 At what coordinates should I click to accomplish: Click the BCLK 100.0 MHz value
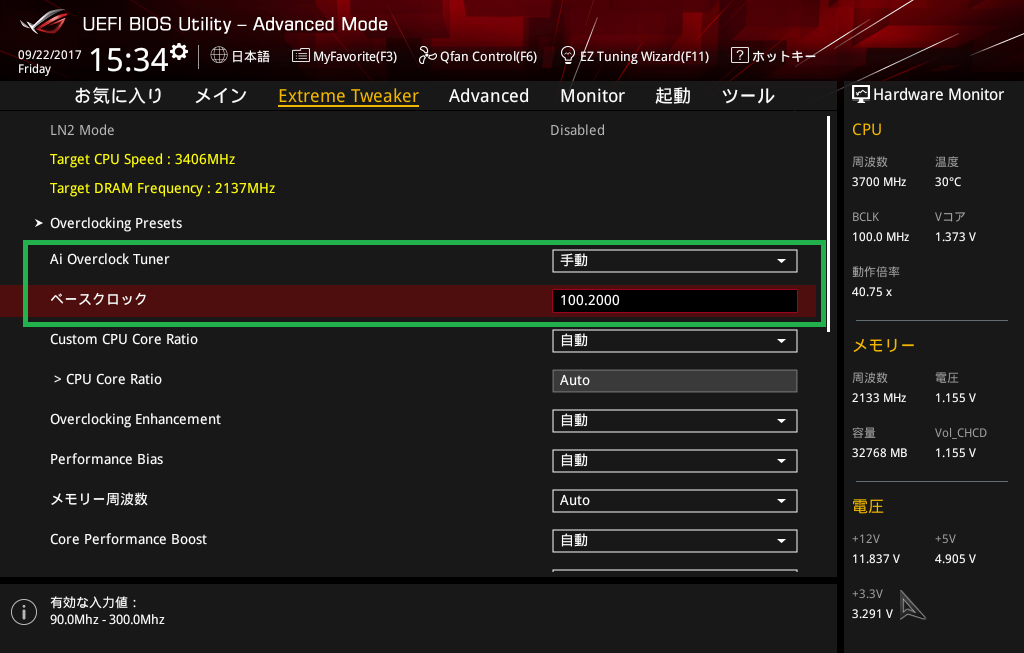[880, 237]
